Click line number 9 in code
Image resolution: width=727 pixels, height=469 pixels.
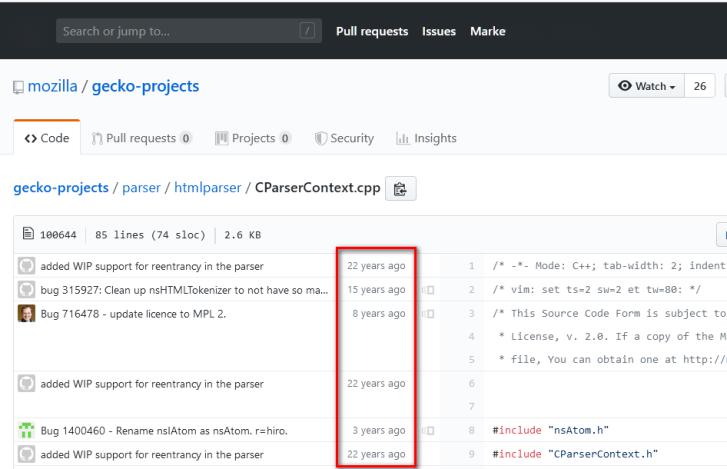tap(471, 454)
